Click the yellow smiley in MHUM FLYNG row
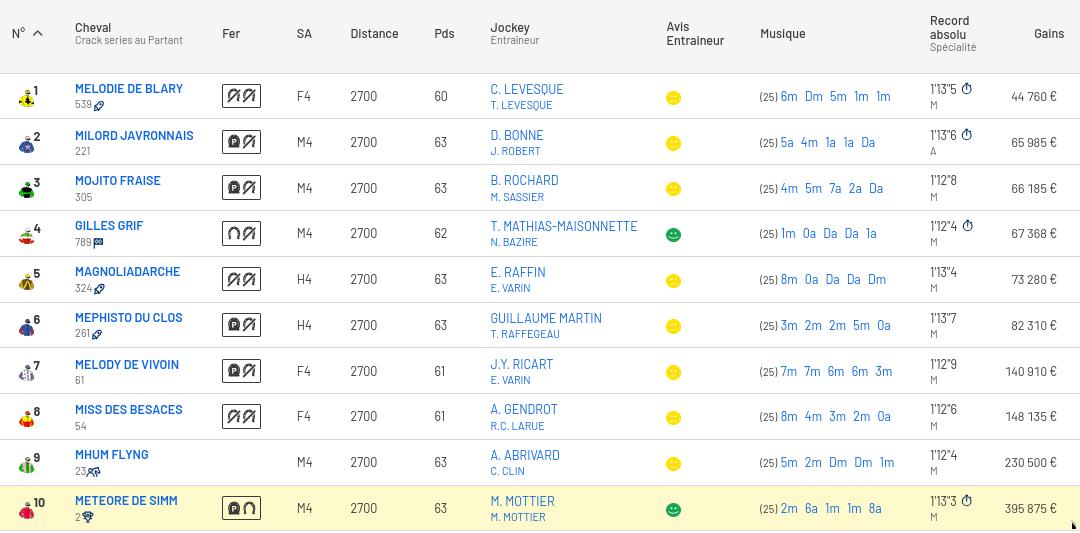The height and width of the screenshot is (533, 1080). pyautogui.click(x=674, y=464)
